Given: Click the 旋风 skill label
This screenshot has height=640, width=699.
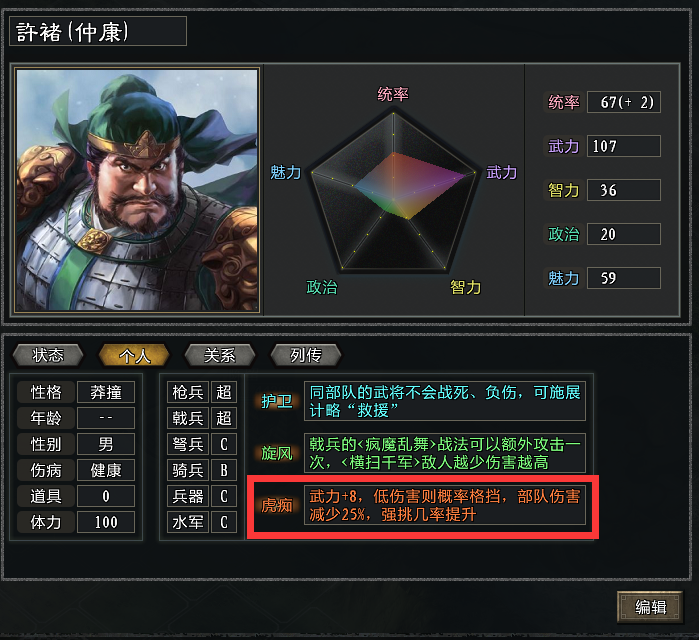Looking at the screenshot, I should click(x=276, y=453).
